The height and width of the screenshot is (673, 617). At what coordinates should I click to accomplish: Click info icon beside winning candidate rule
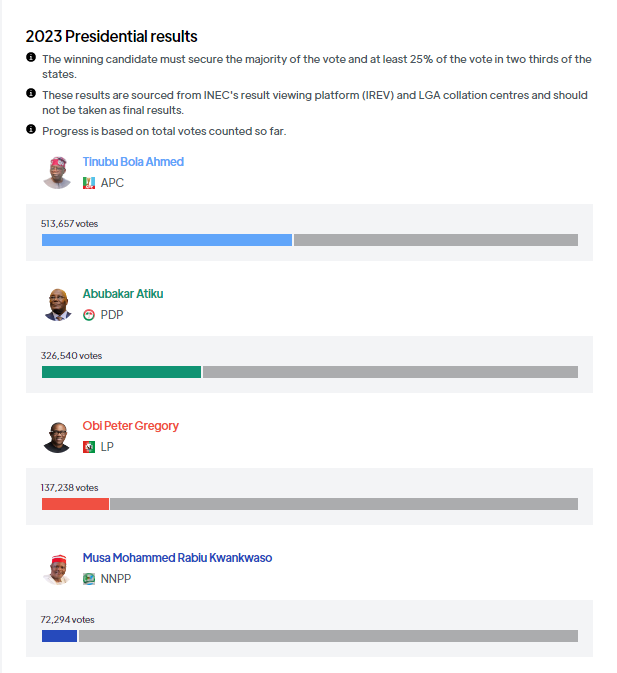(x=31, y=59)
